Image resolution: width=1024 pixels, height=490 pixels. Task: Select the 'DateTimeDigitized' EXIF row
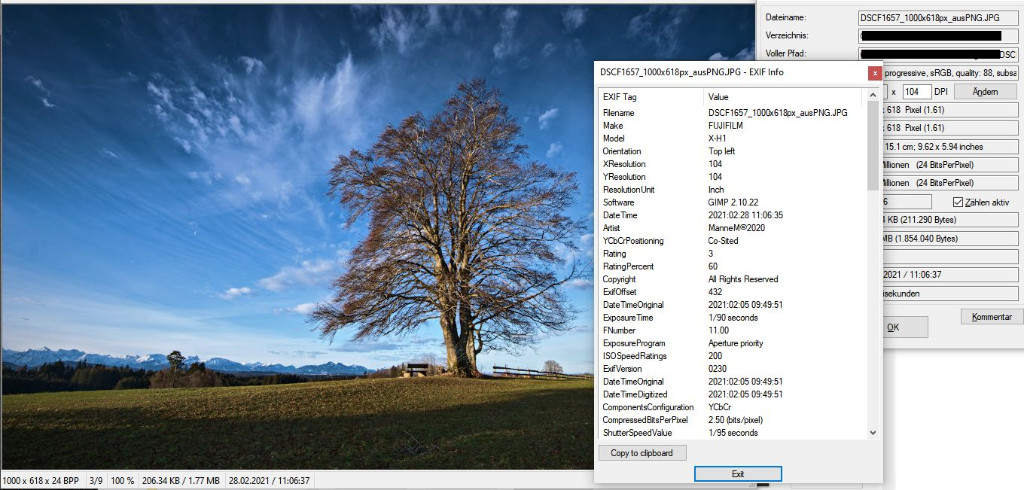click(x=733, y=395)
